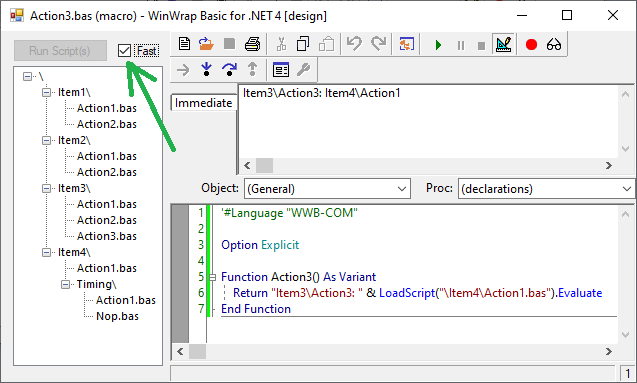Click the Cut scissors icon
The width and height of the screenshot is (637, 383).
(x=281, y=44)
